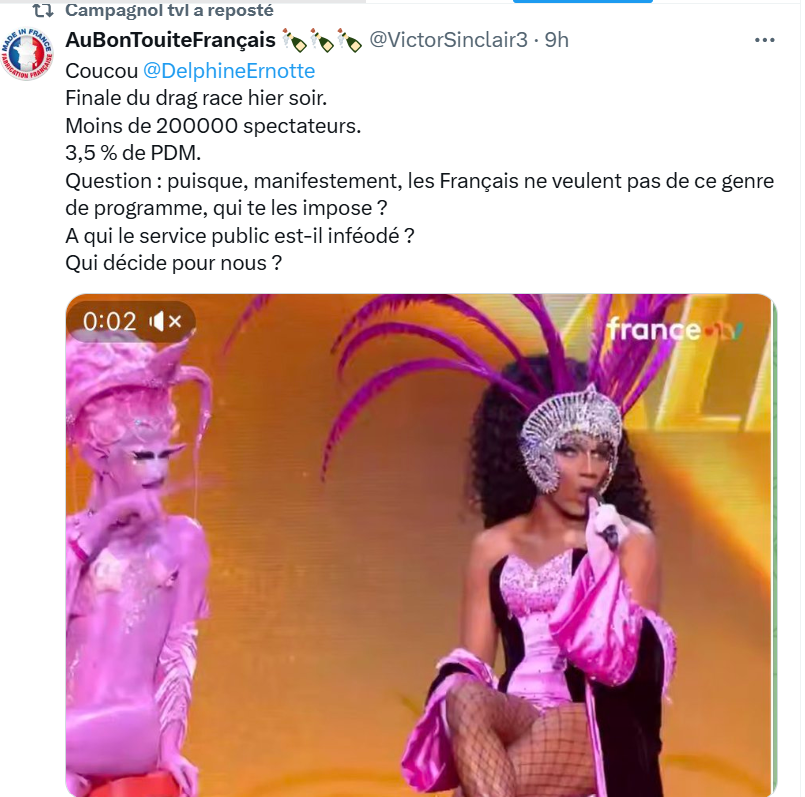Click the 'Campagnol tvl a reposté' label
Viewport: 805px width, 797px height.
tap(169, 10)
